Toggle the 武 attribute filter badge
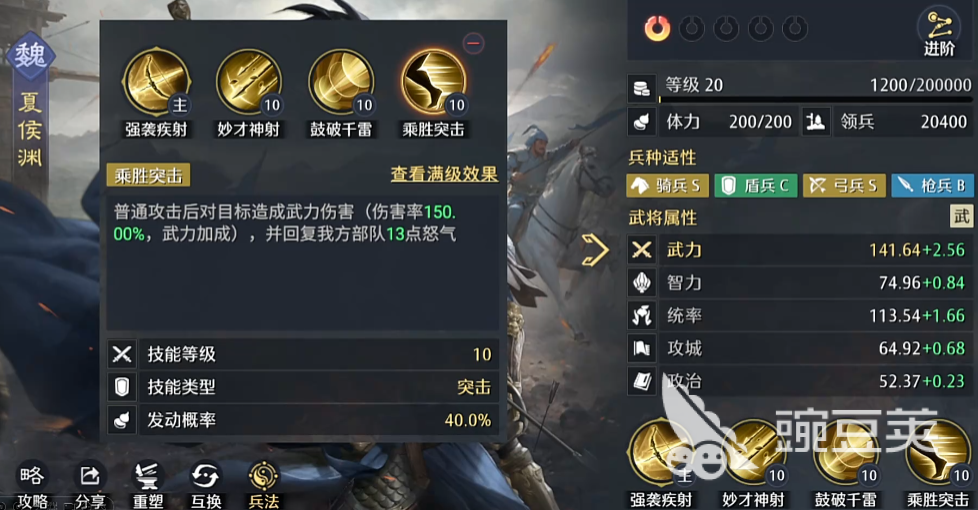This screenshot has width=978, height=510. pos(961,216)
